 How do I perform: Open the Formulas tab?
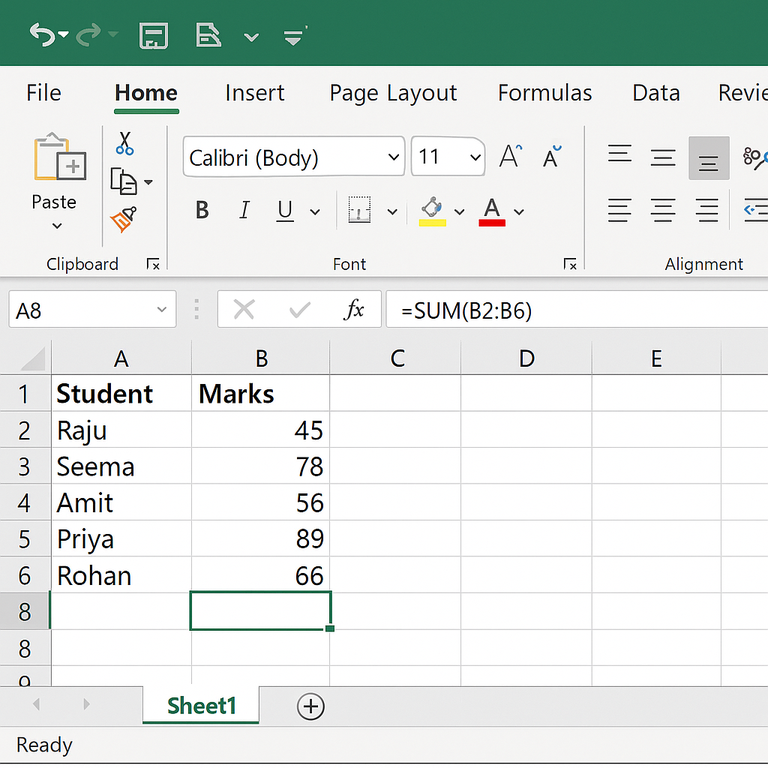point(545,93)
